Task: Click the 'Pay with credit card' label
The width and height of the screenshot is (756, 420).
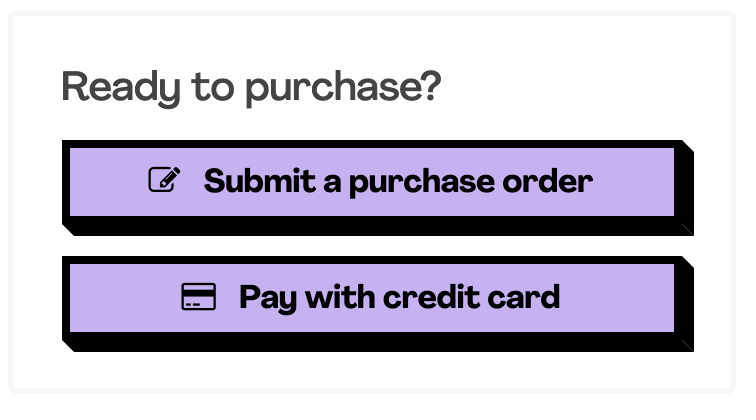Action: click(x=399, y=298)
